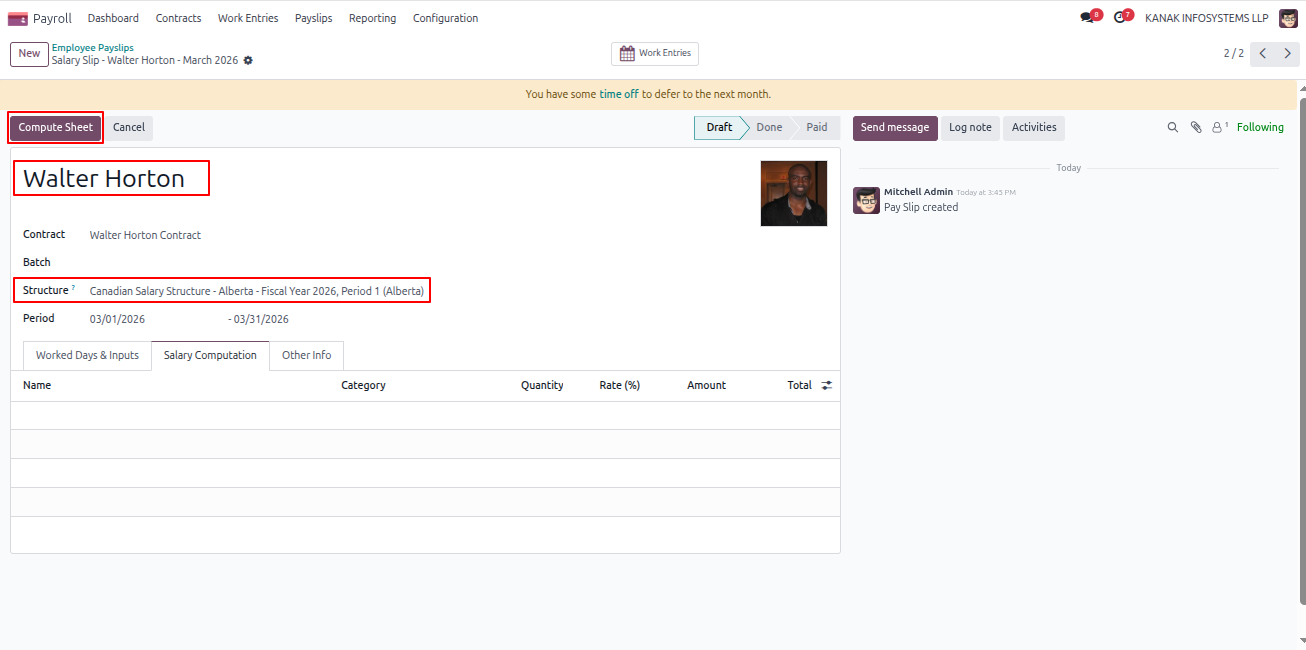Open the activities clock icon in the top bar

1120,18
